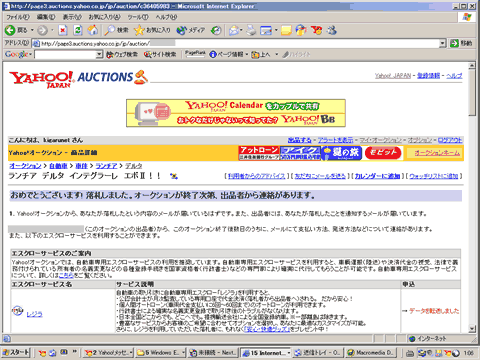Follow the レジラ escrow service link
Viewport: 480px width, 360px height.
(34, 314)
